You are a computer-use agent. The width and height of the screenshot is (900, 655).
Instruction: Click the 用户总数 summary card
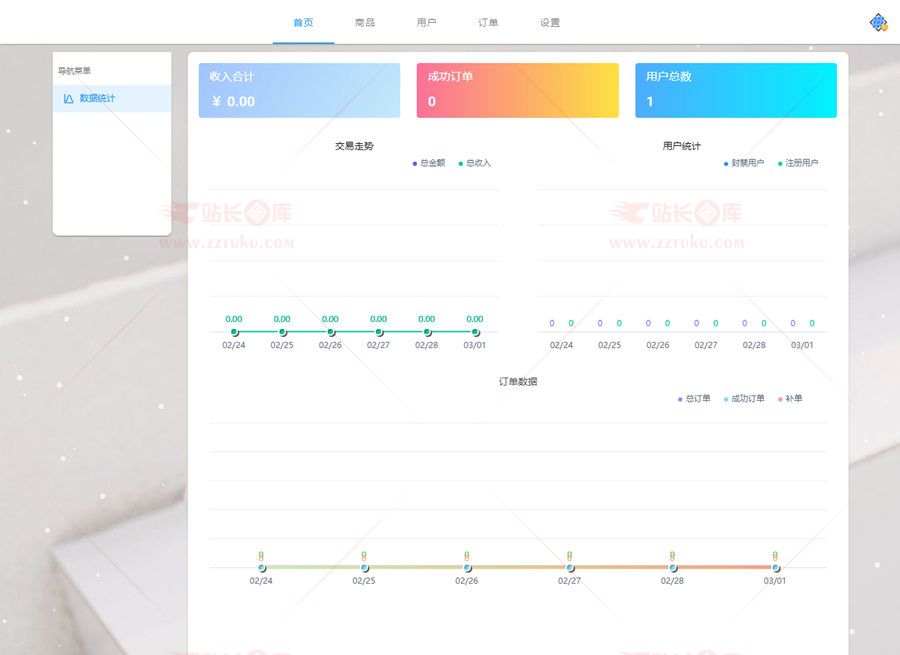(735, 90)
